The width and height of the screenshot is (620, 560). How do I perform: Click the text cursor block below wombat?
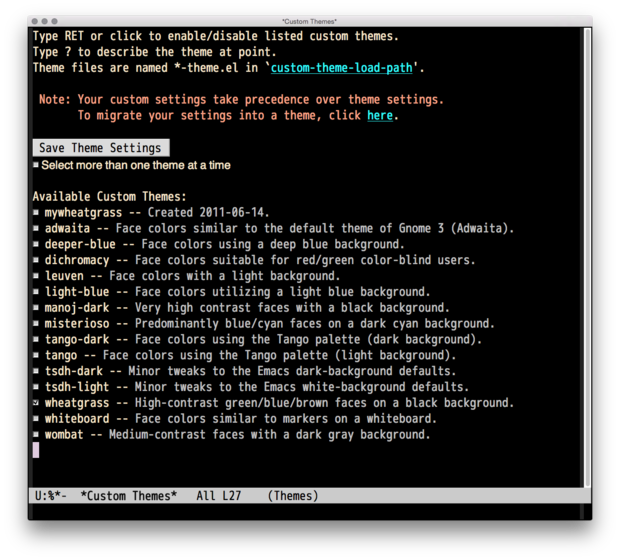[x=36, y=450]
